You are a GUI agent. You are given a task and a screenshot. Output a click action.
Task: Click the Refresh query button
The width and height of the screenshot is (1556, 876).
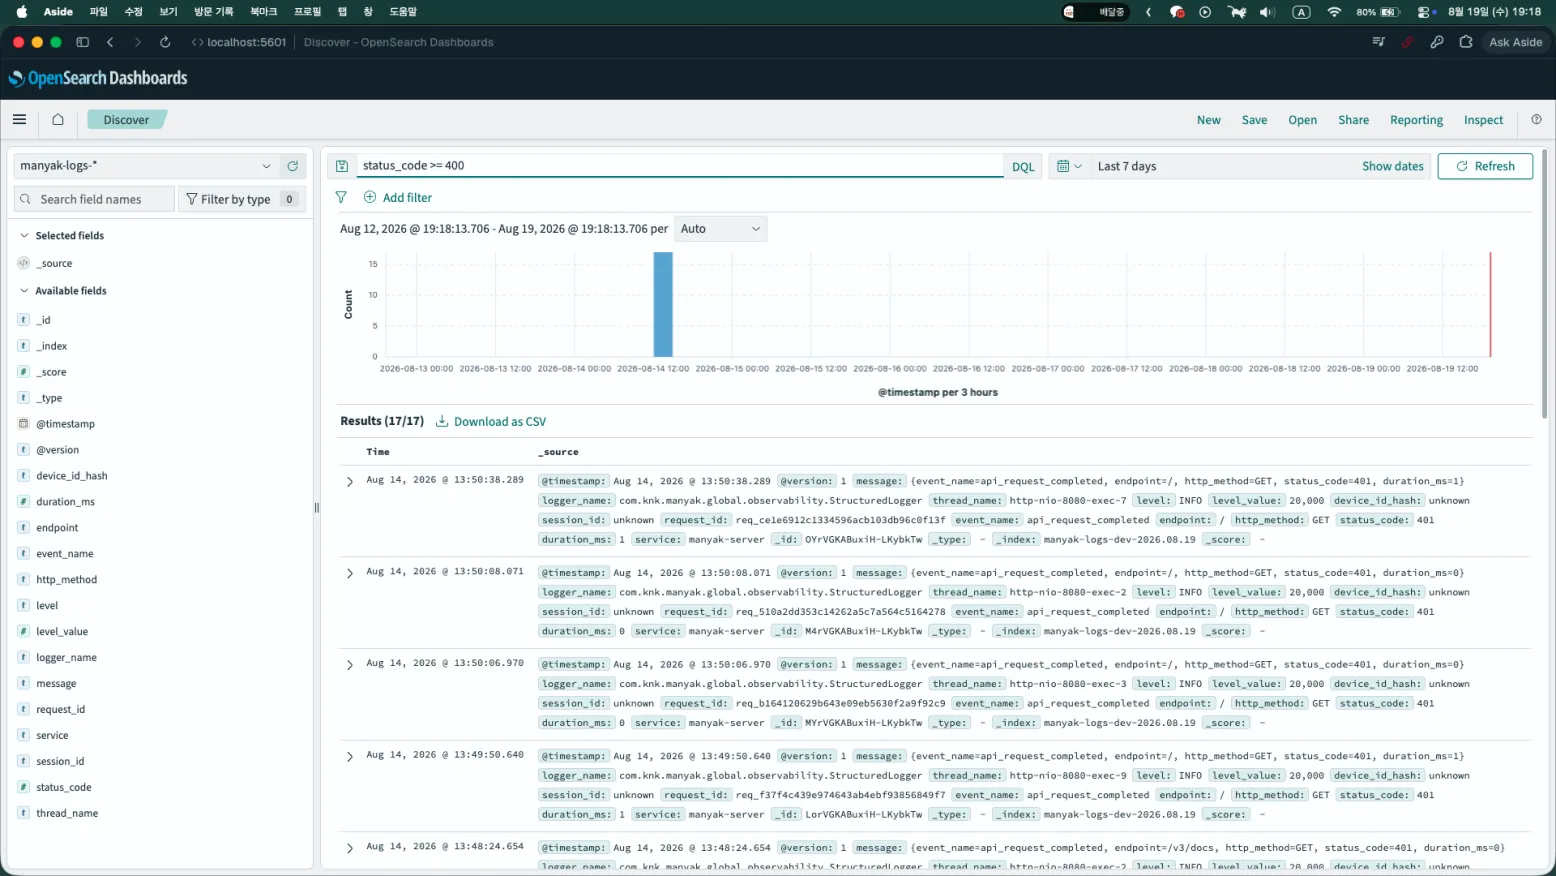coord(1485,166)
